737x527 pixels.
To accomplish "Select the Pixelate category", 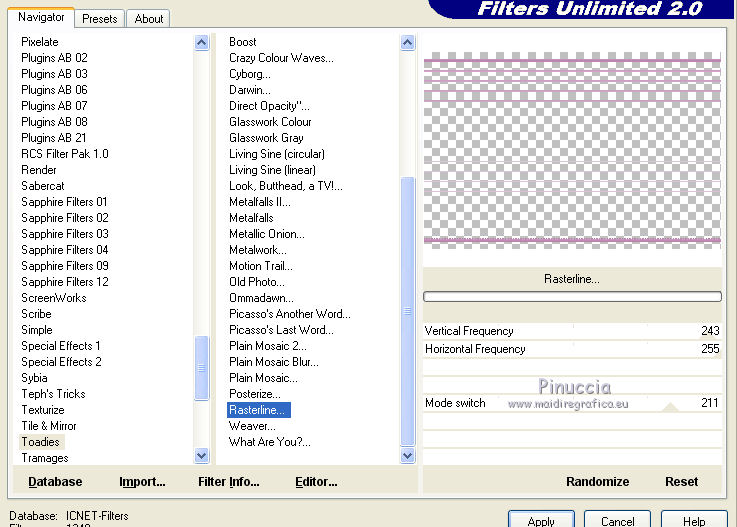I will pos(39,42).
